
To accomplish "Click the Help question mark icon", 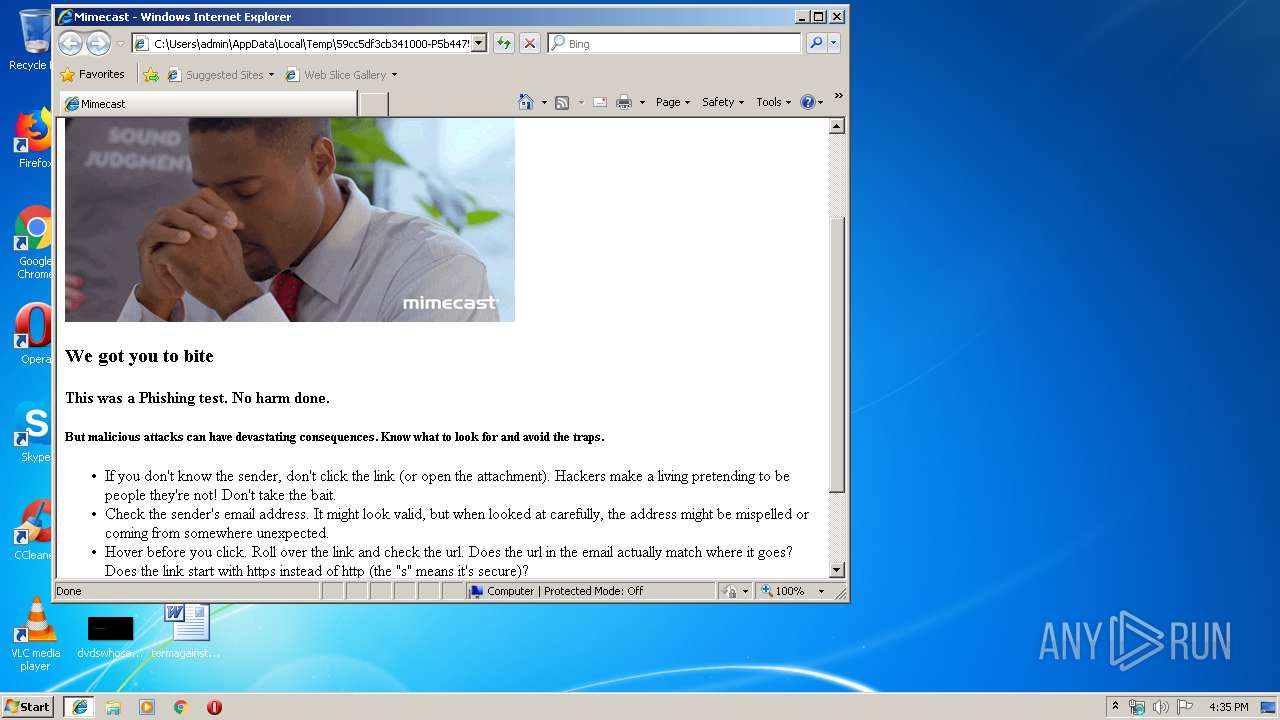I will tap(807, 102).
